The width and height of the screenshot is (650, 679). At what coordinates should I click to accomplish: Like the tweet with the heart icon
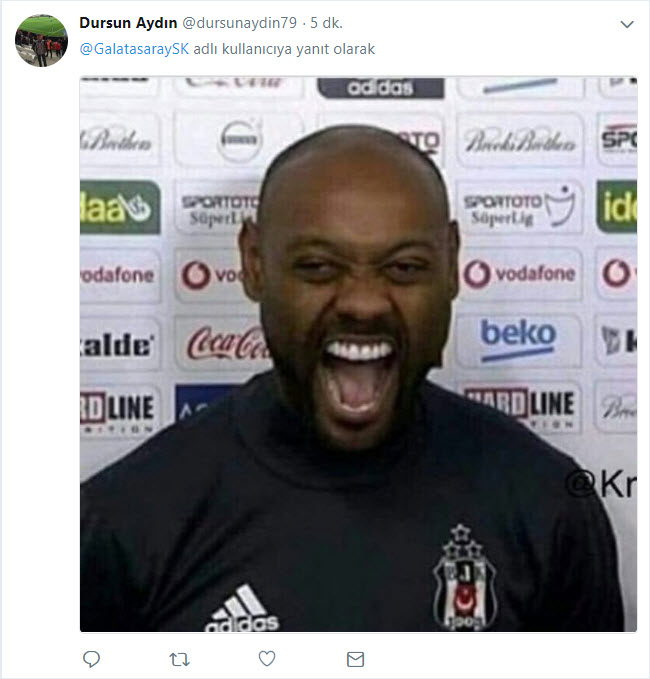(x=267, y=659)
